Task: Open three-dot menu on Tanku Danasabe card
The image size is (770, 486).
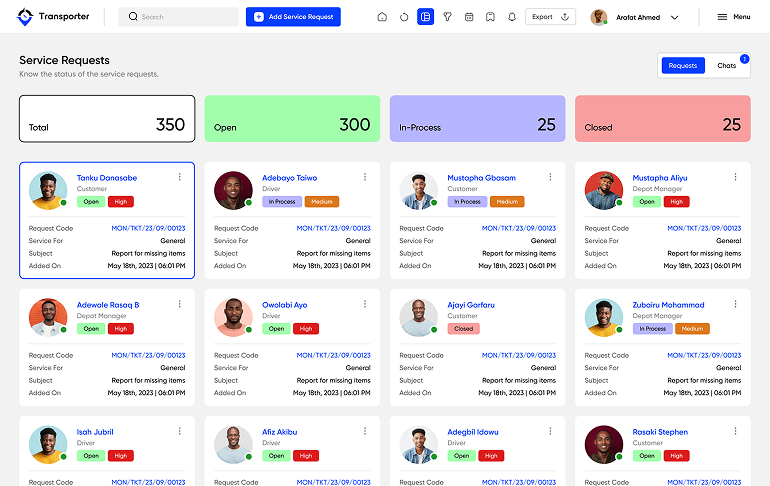Action: (180, 177)
